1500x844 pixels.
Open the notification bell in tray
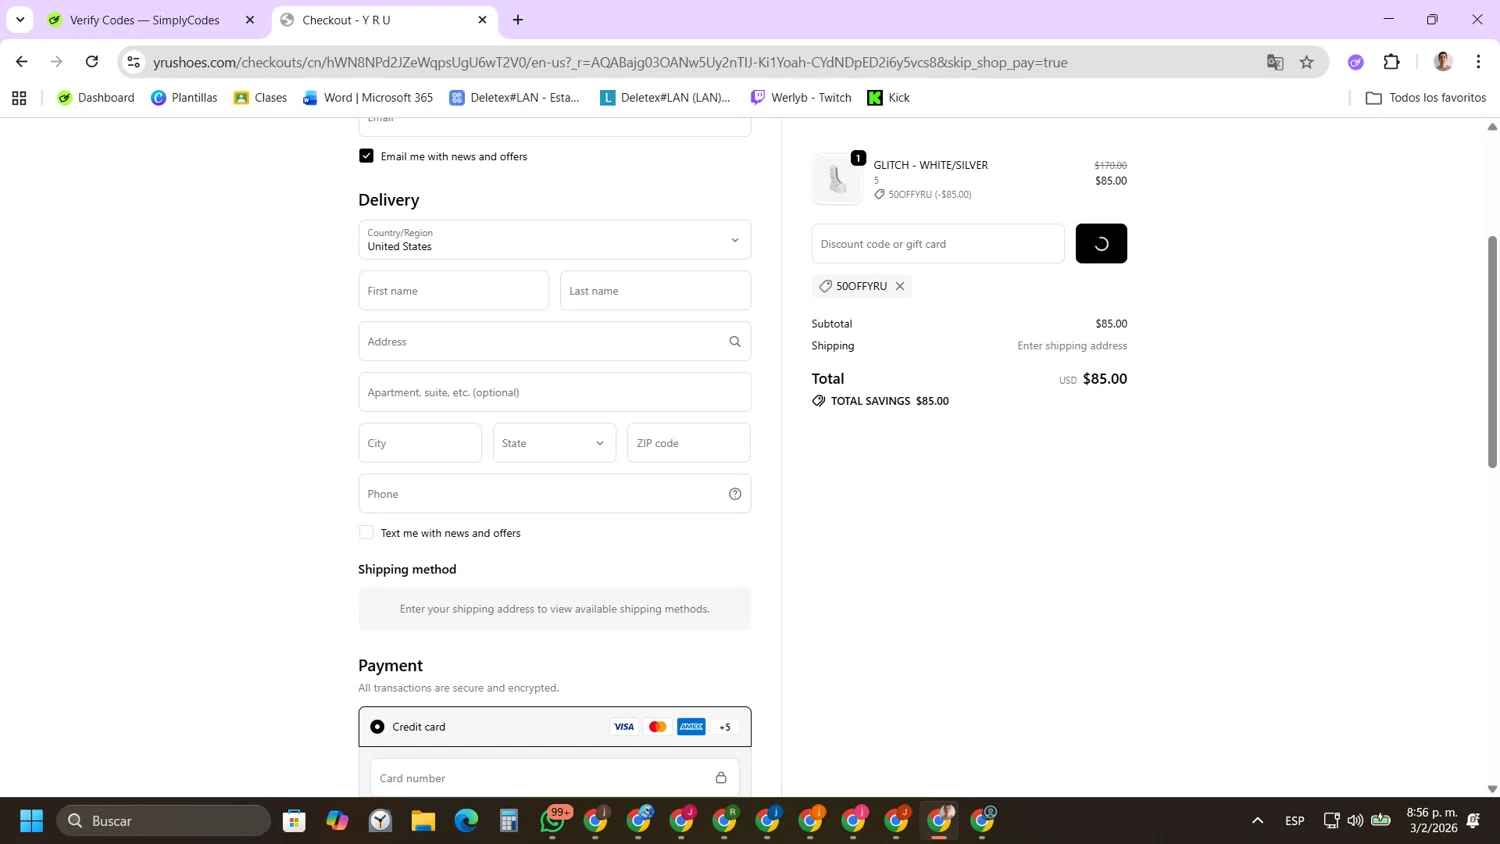pos(1473,821)
